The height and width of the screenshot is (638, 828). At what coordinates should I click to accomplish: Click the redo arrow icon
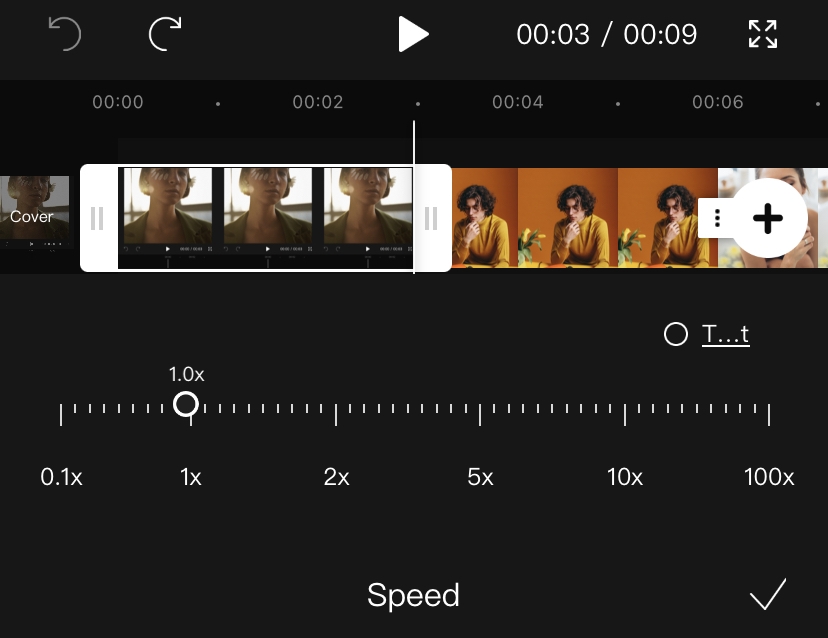click(165, 34)
